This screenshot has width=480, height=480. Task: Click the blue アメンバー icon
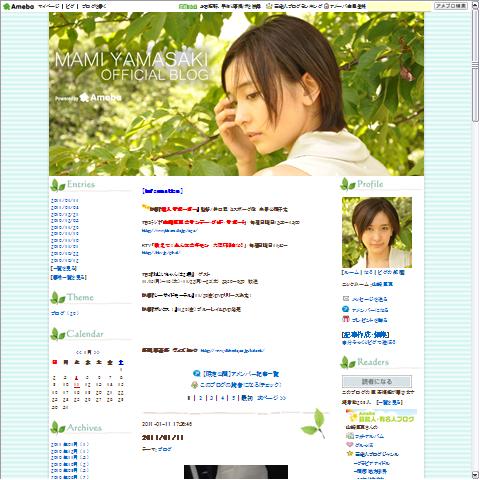click(346, 309)
